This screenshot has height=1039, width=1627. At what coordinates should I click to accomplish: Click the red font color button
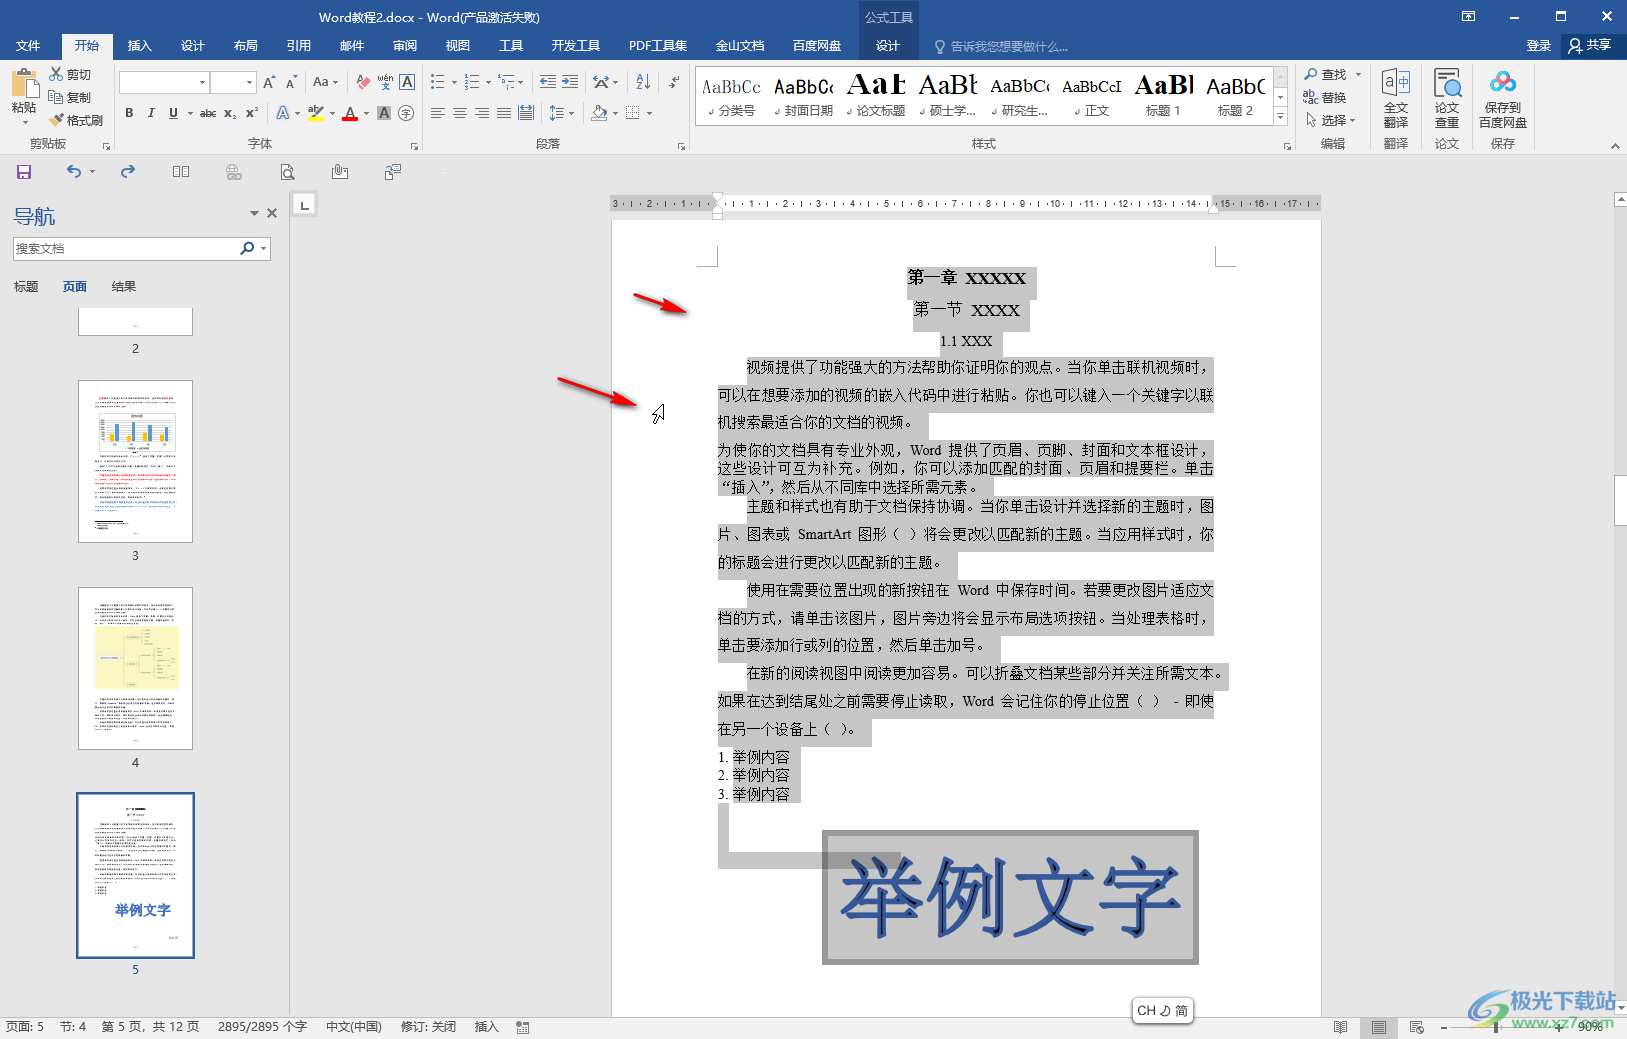click(349, 113)
